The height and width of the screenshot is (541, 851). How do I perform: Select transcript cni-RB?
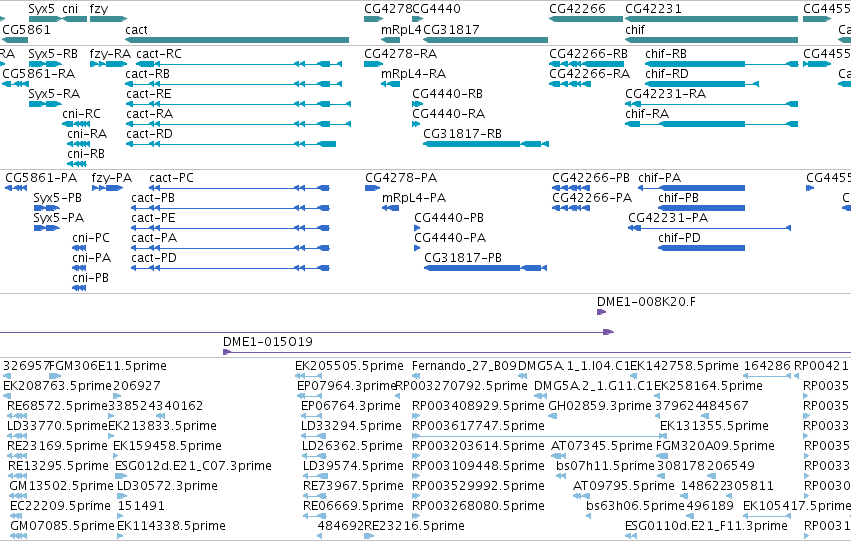point(77,164)
